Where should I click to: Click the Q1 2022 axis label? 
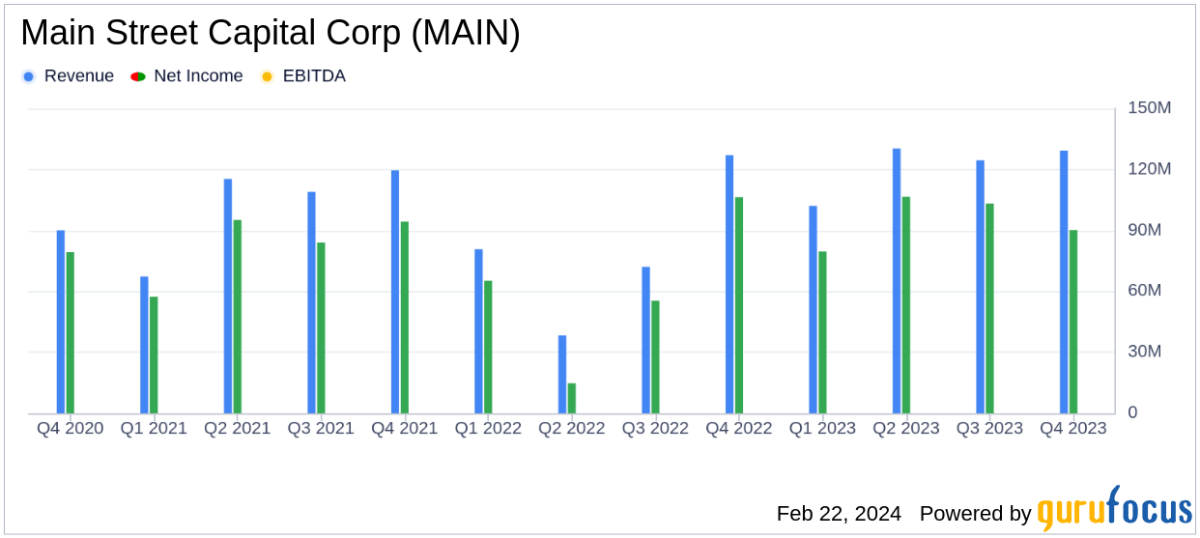[x=488, y=428]
